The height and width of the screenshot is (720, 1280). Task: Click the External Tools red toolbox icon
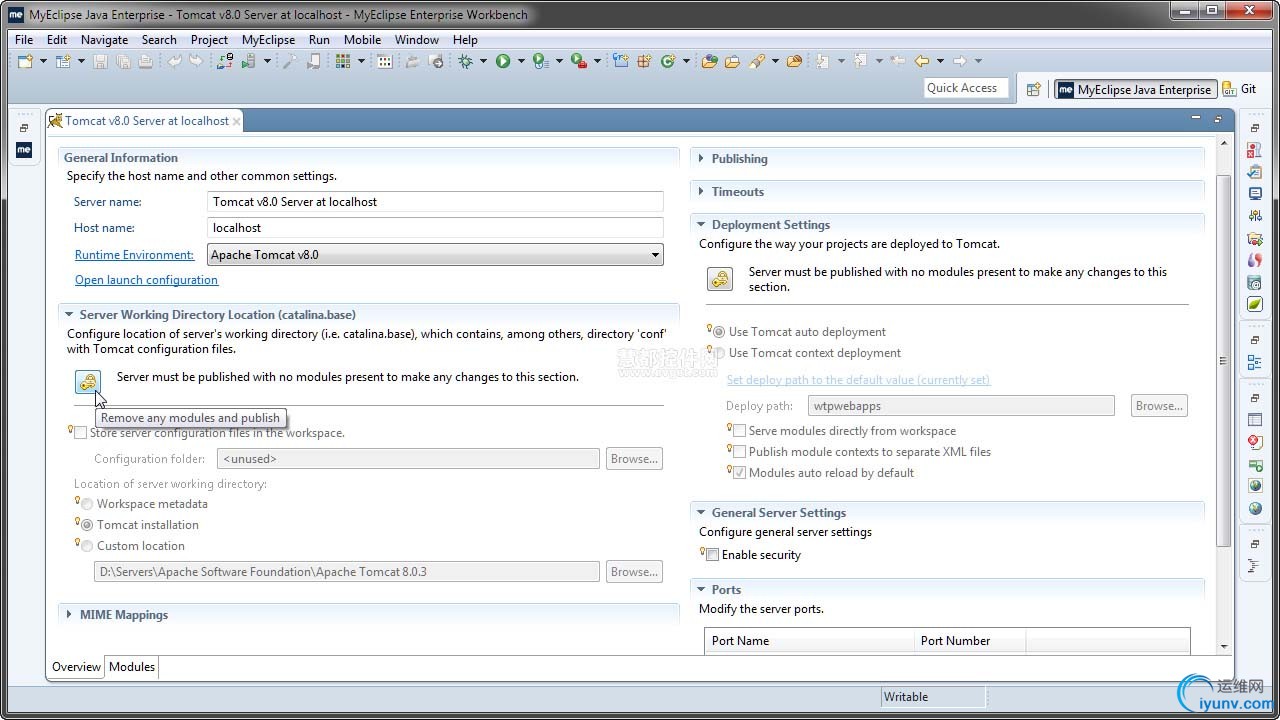pyautogui.click(x=578, y=61)
